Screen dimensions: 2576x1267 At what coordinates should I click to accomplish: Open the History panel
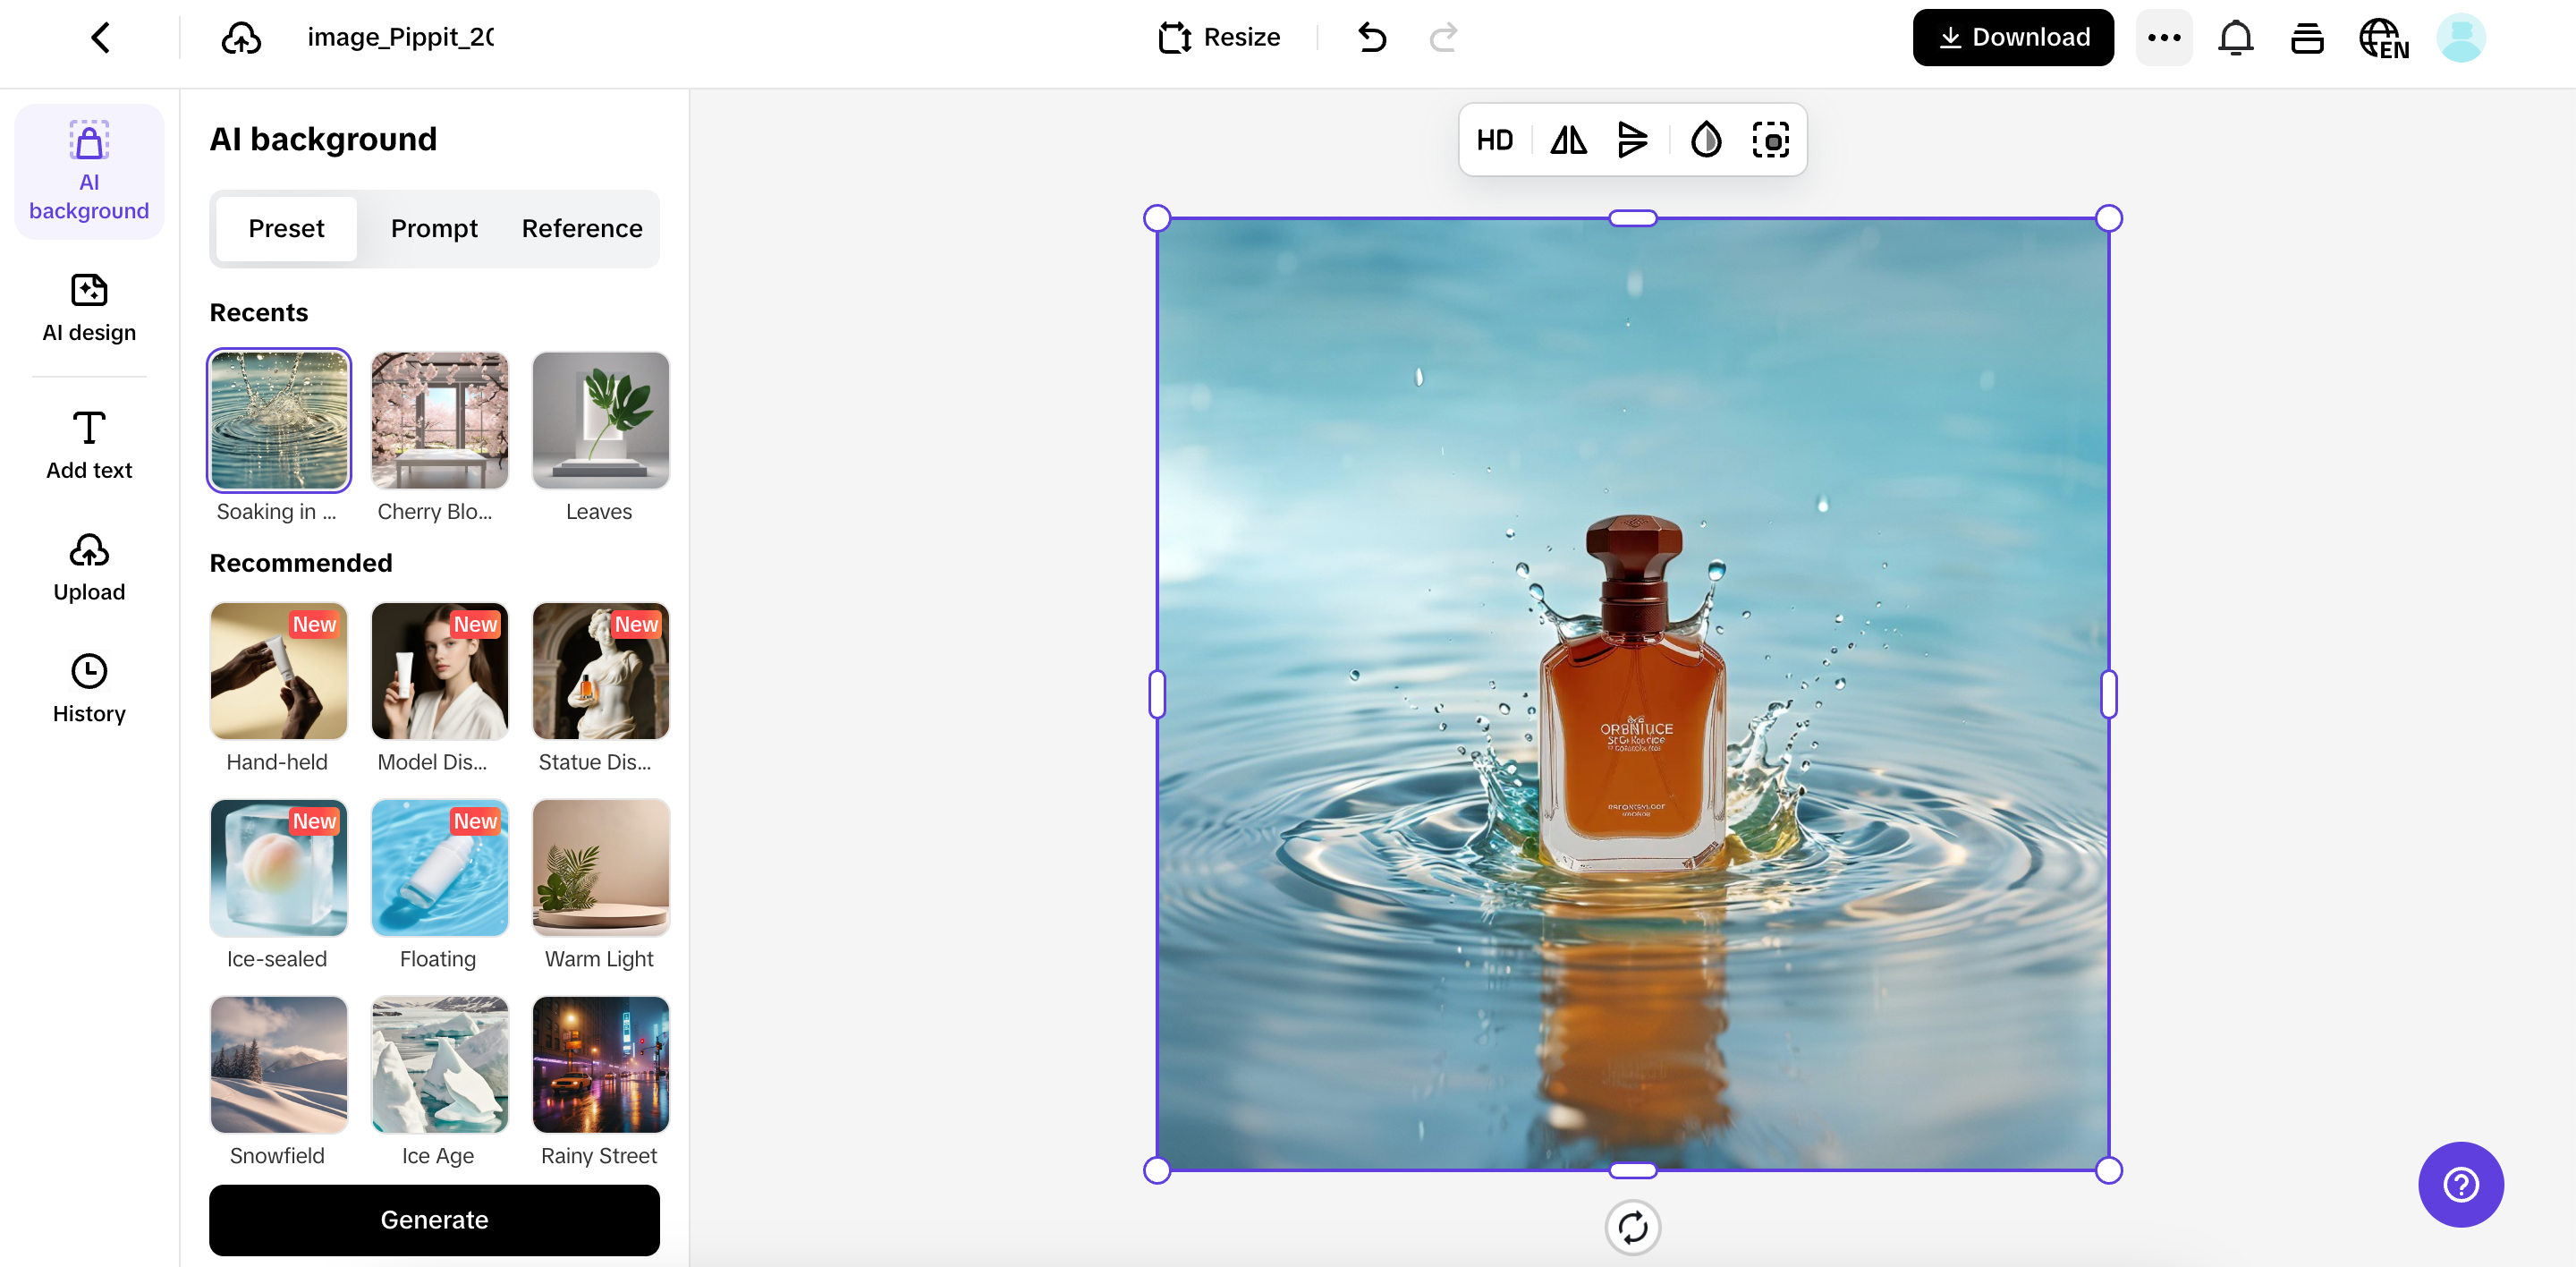tap(88, 686)
